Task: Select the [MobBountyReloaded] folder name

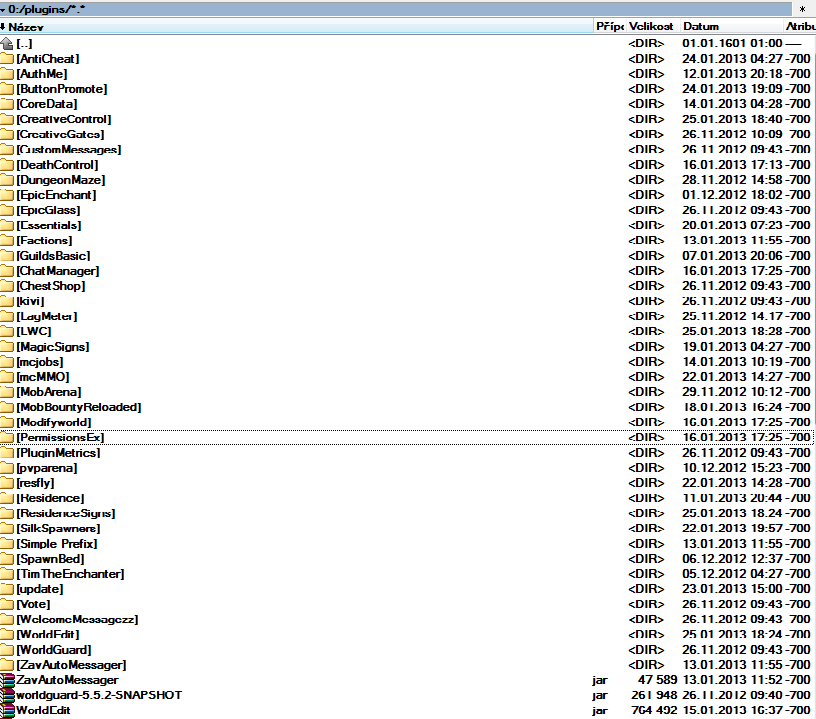Action: point(79,407)
